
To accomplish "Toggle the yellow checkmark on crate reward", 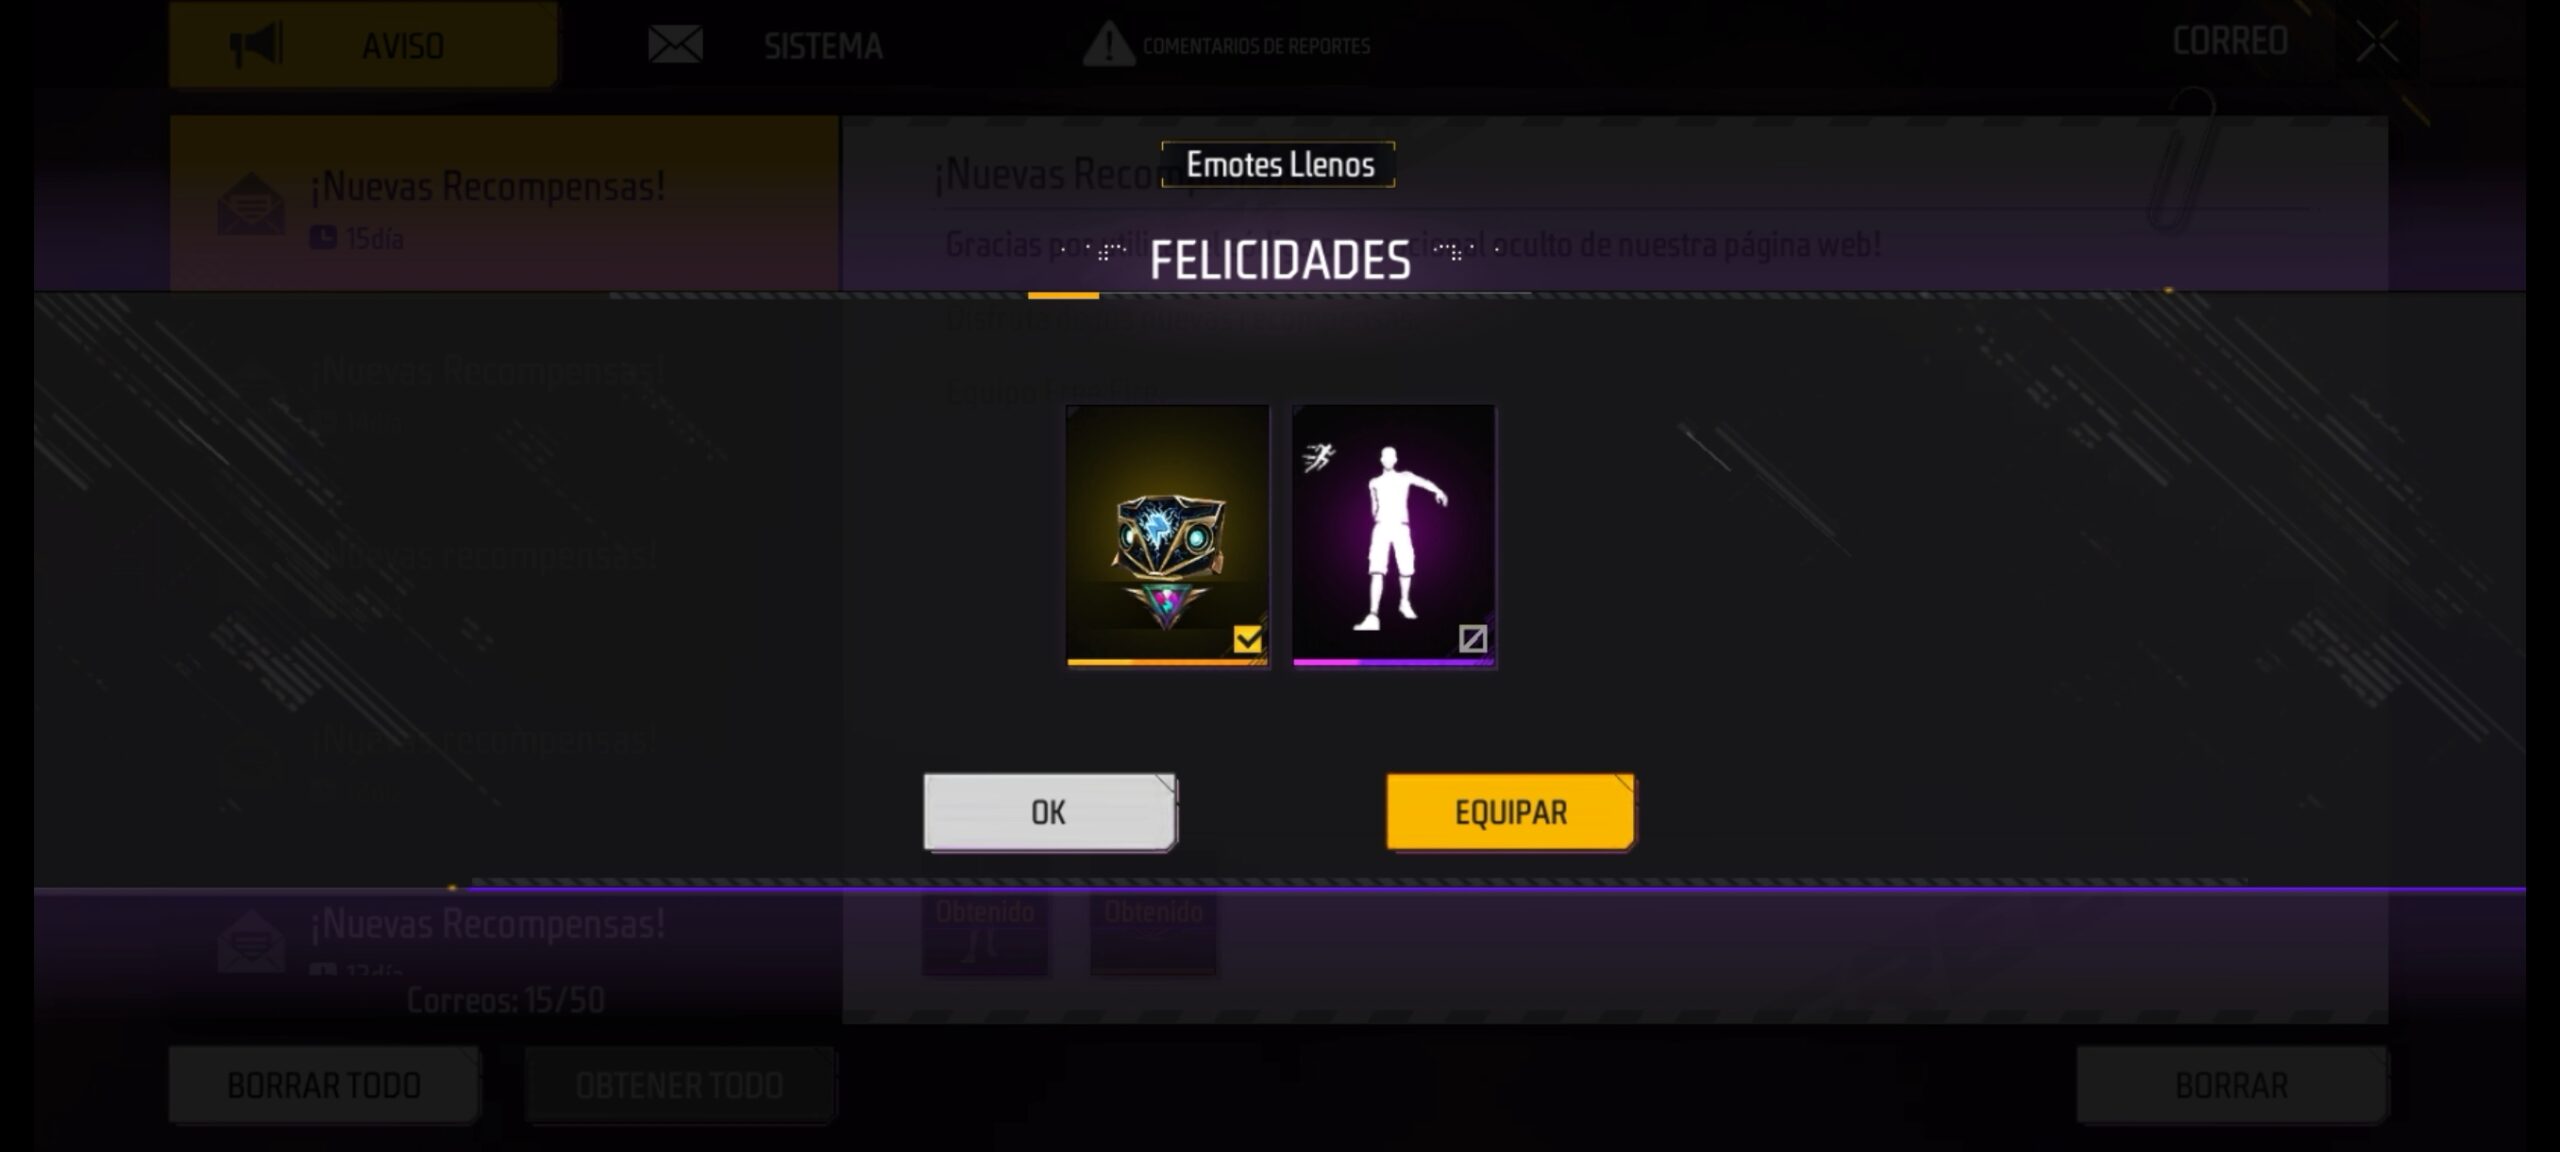I will click(1247, 638).
